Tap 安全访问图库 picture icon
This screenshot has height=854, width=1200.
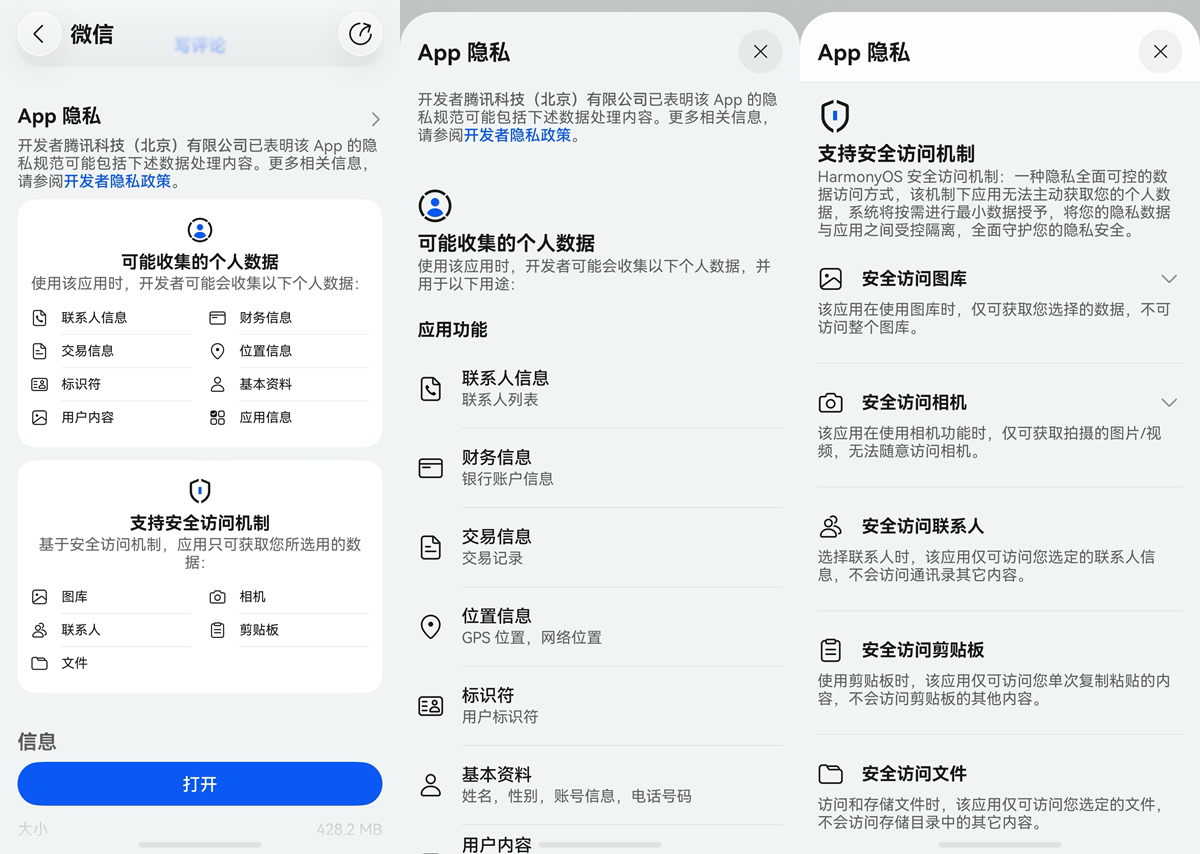tap(830, 279)
